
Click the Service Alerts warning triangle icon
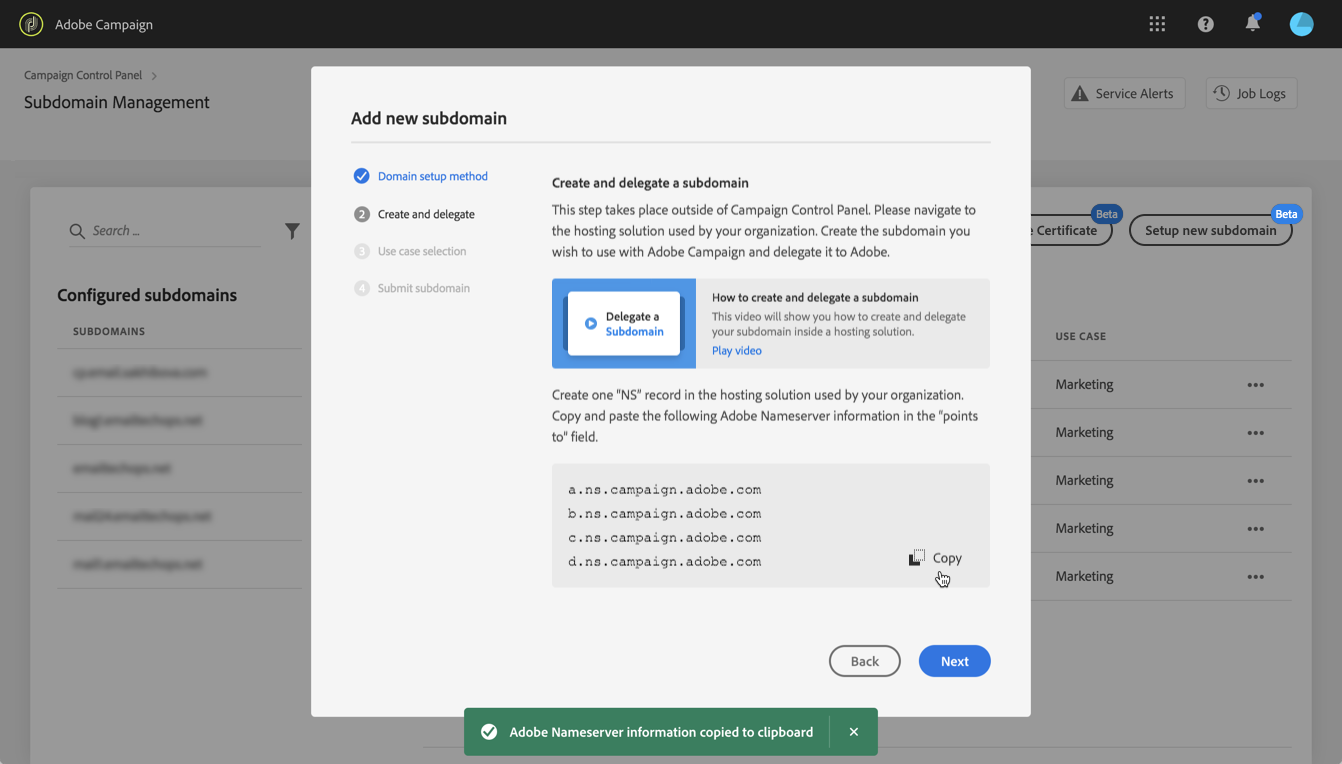[x=1080, y=93]
